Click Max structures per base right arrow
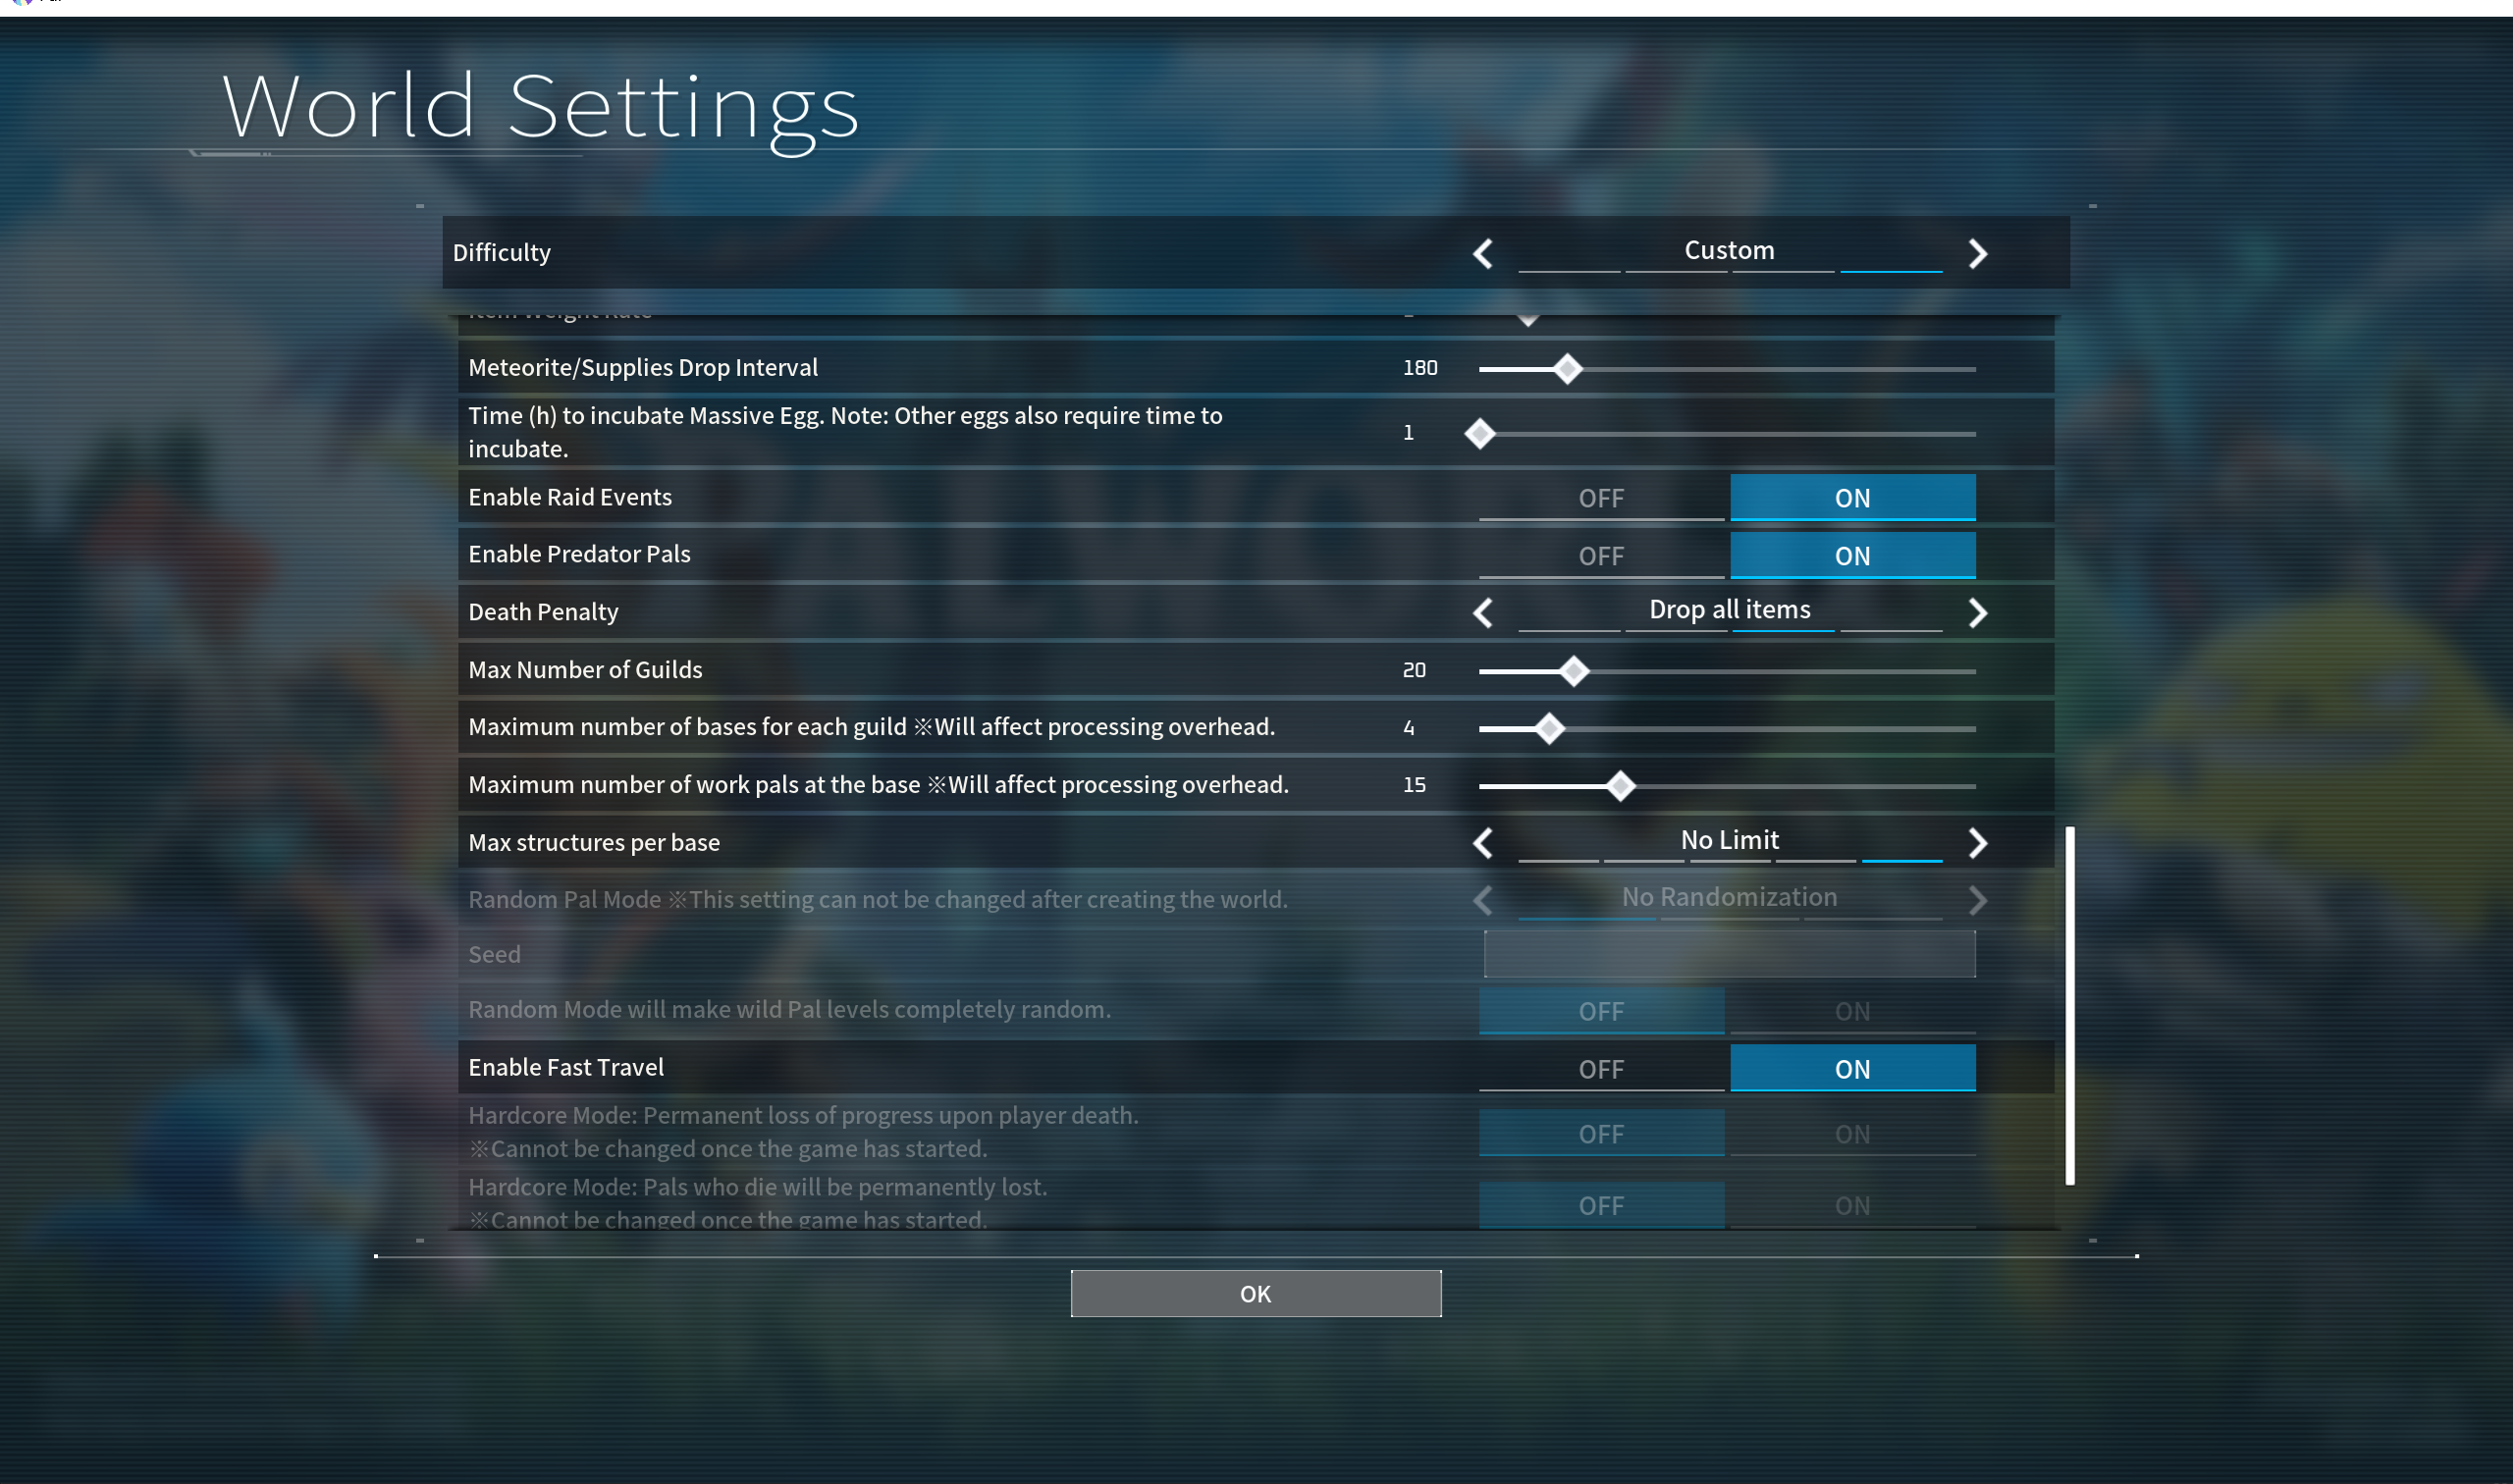Screen dimensions: 2513x1484 1977,842
